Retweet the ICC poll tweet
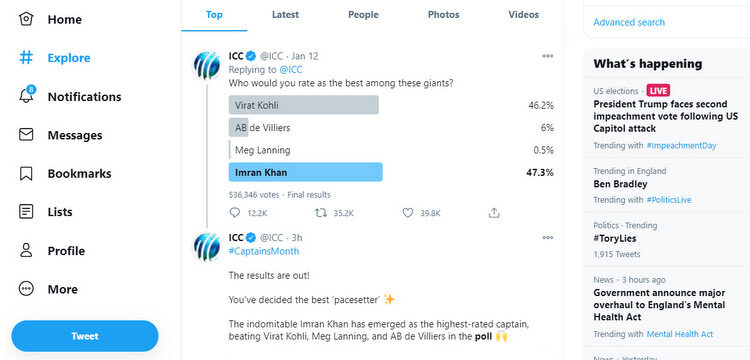 pyautogui.click(x=321, y=213)
